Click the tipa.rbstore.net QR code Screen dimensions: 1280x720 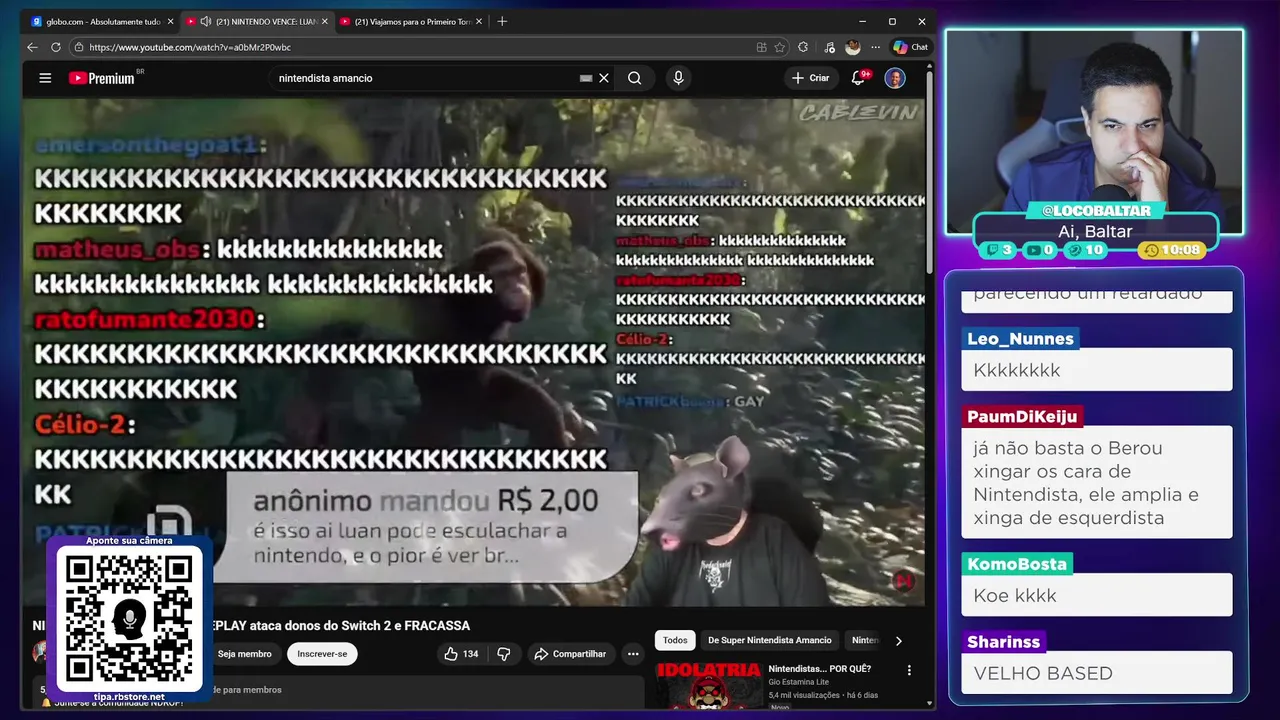click(x=129, y=619)
